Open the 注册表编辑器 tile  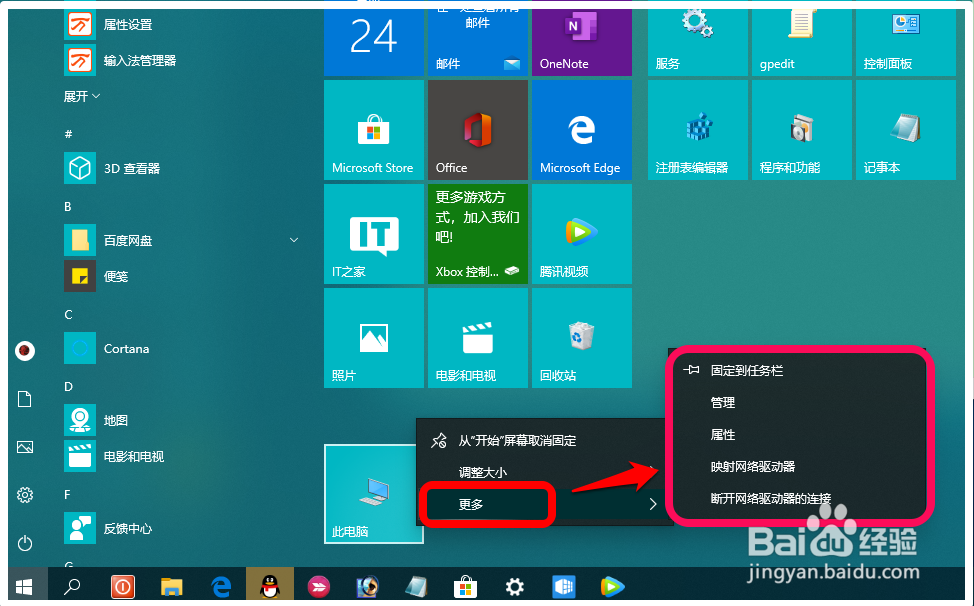coord(698,130)
